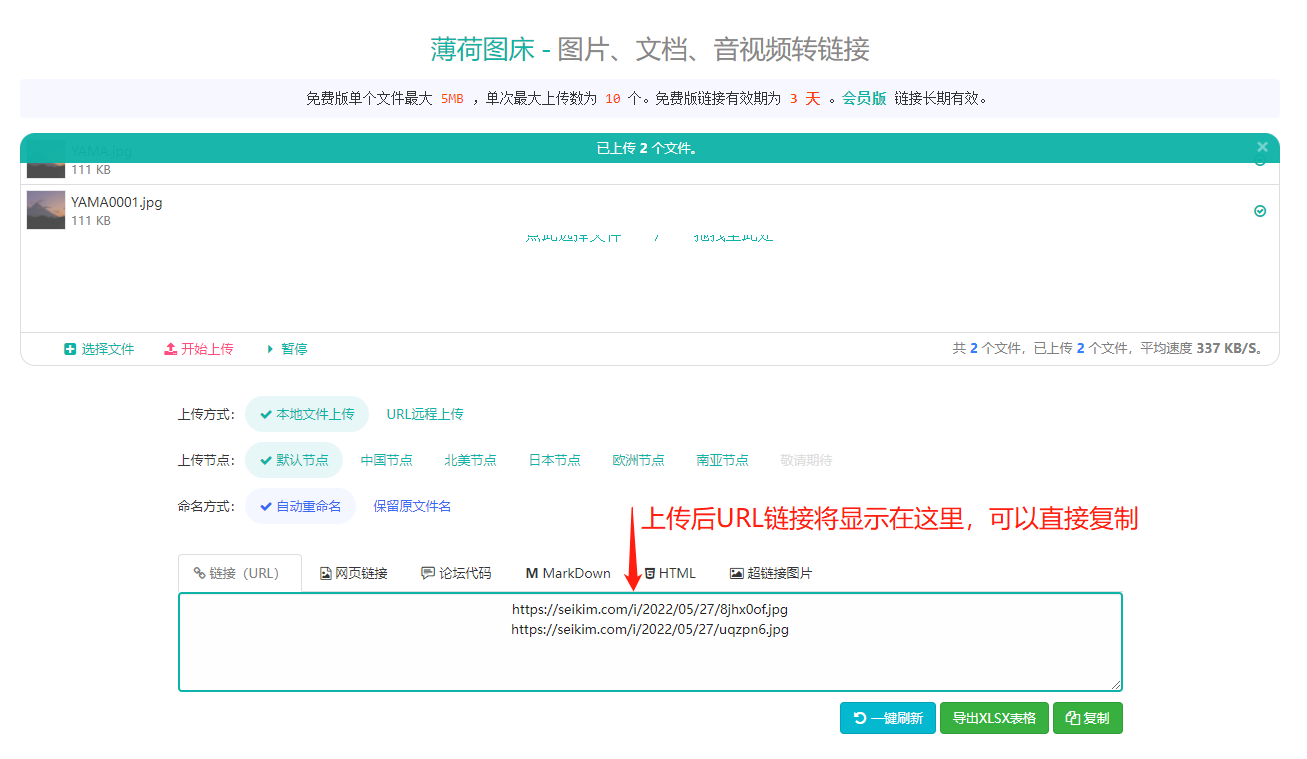Click the 111 KB size under YAMA0001.jpg
The width and height of the screenshot is (1307, 759).
click(91, 221)
